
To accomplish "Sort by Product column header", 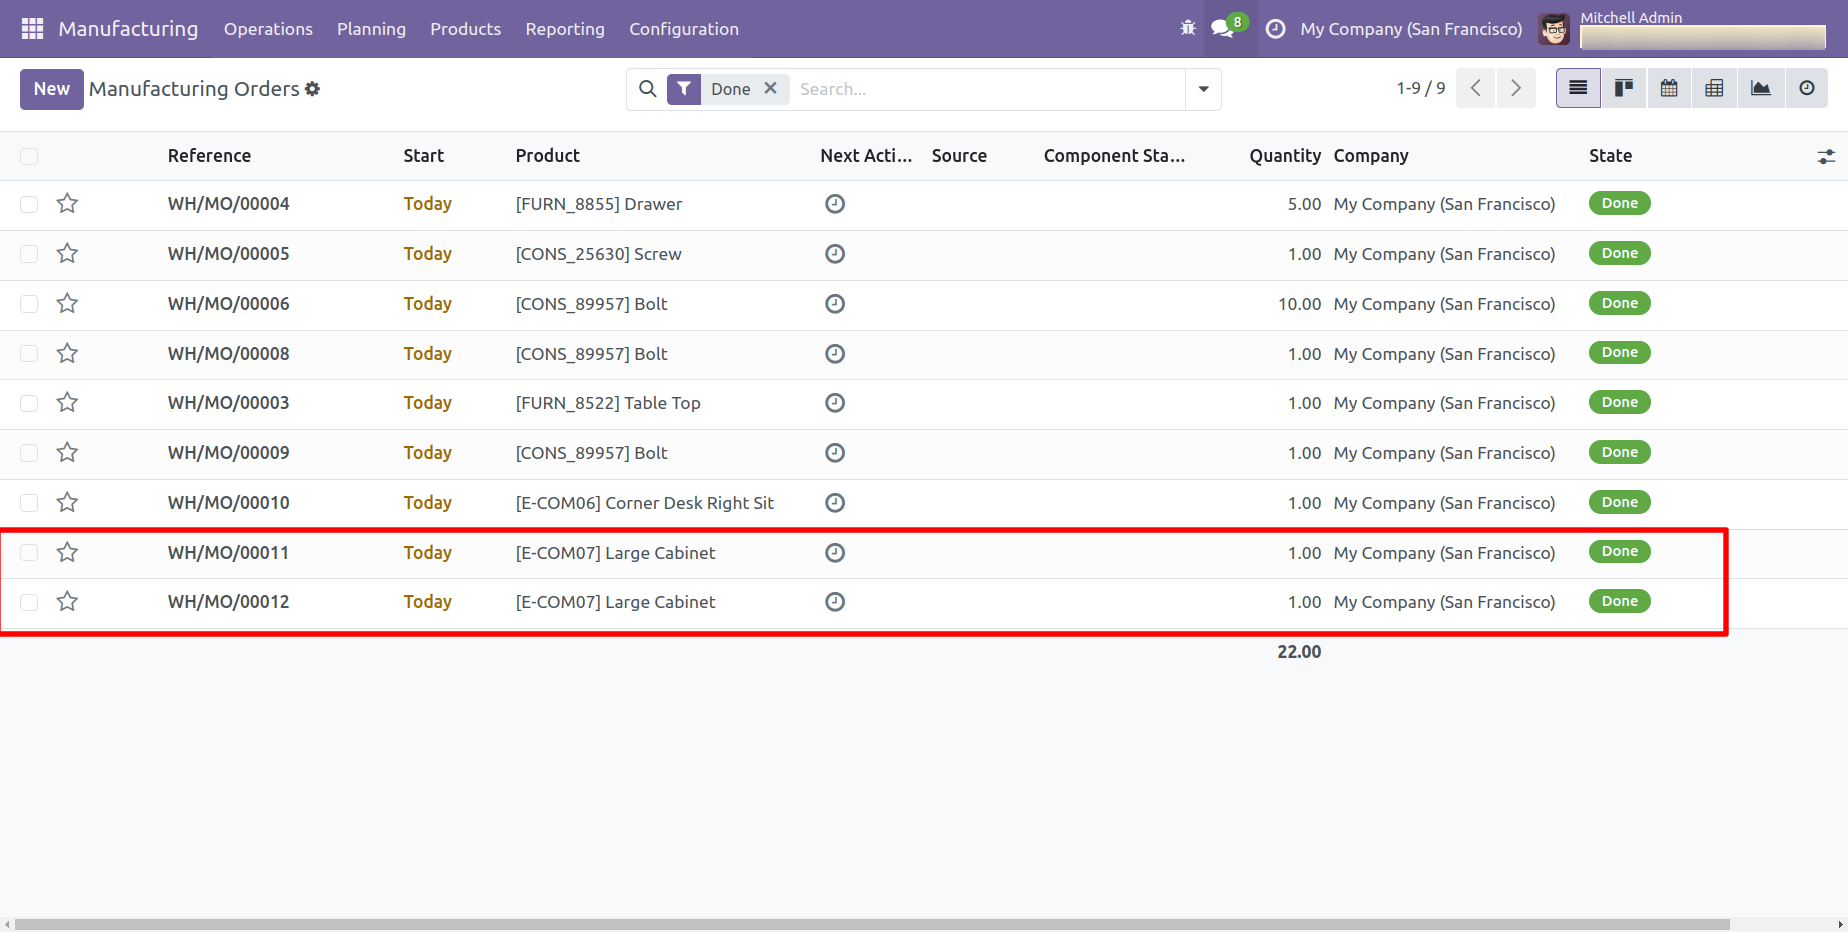I will point(548,156).
